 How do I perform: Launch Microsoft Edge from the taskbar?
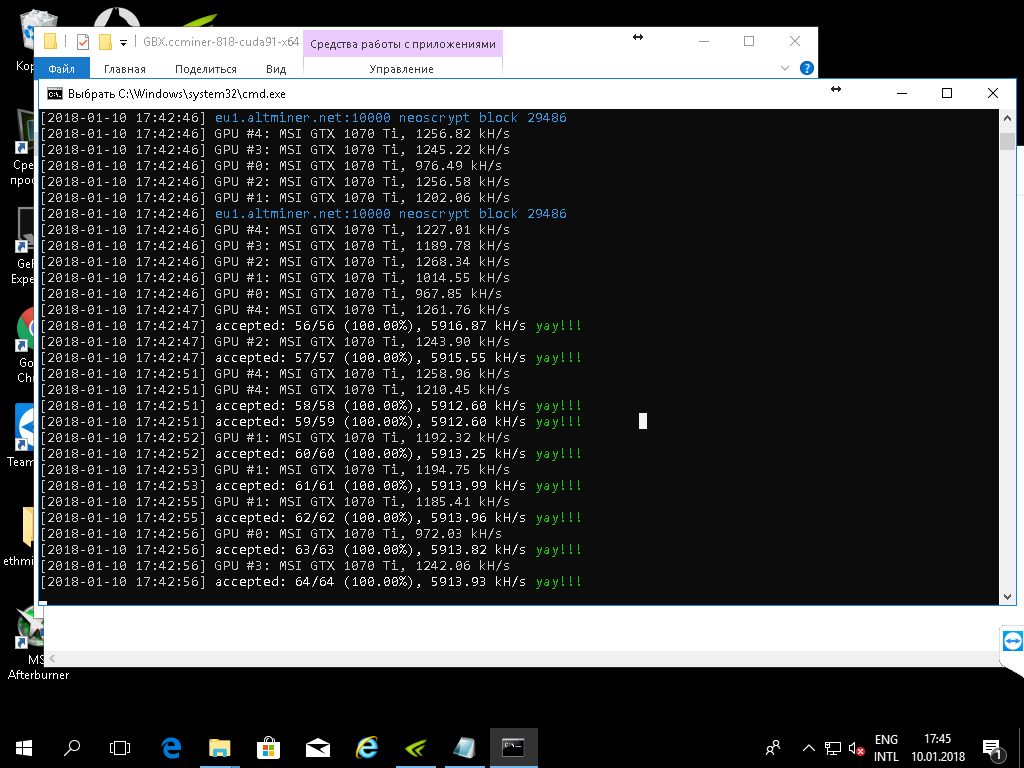[171, 748]
